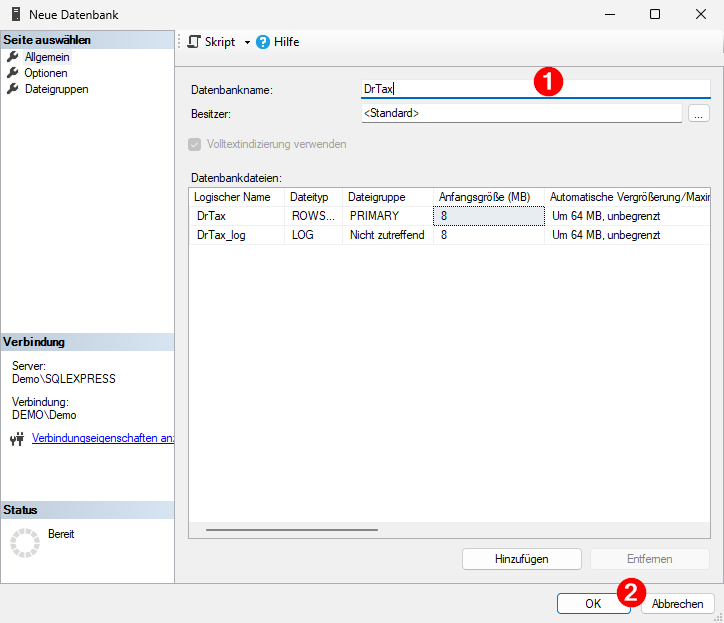Click the Hinzufügen button
The width and height of the screenshot is (724, 623).
pyautogui.click(x=522, y=559)
